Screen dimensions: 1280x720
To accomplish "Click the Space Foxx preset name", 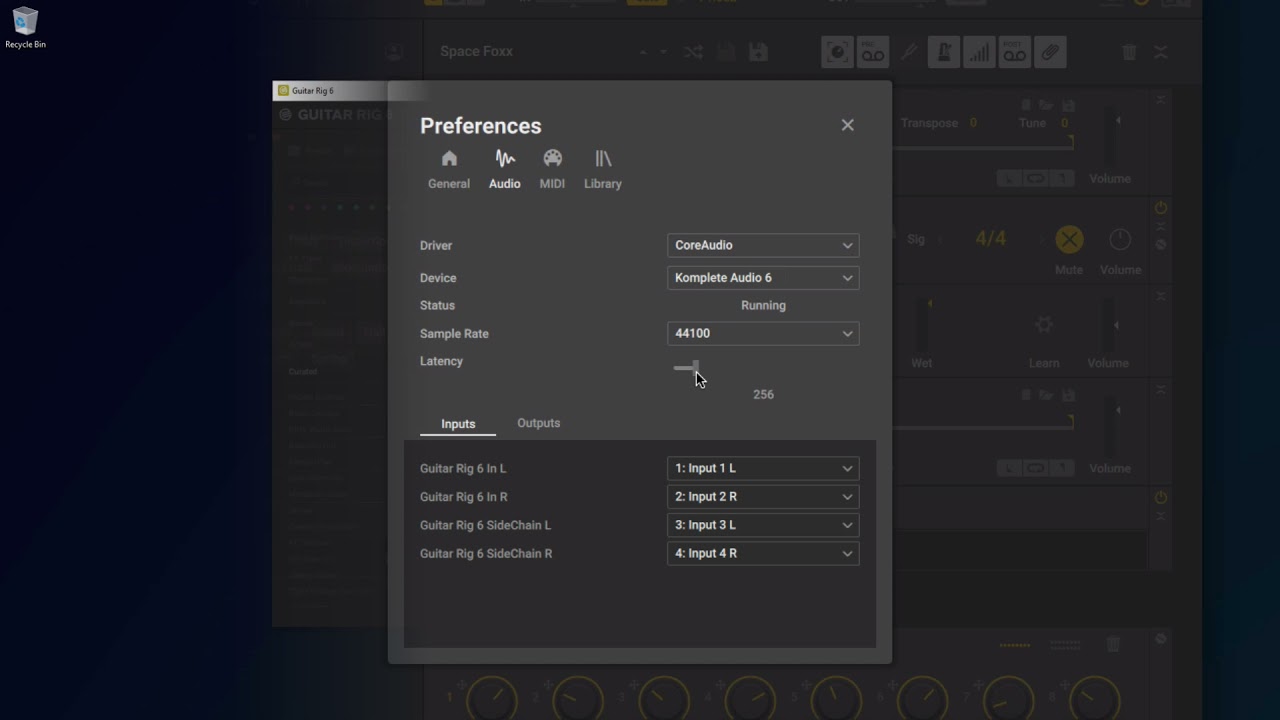I will [x=477, y=51].
